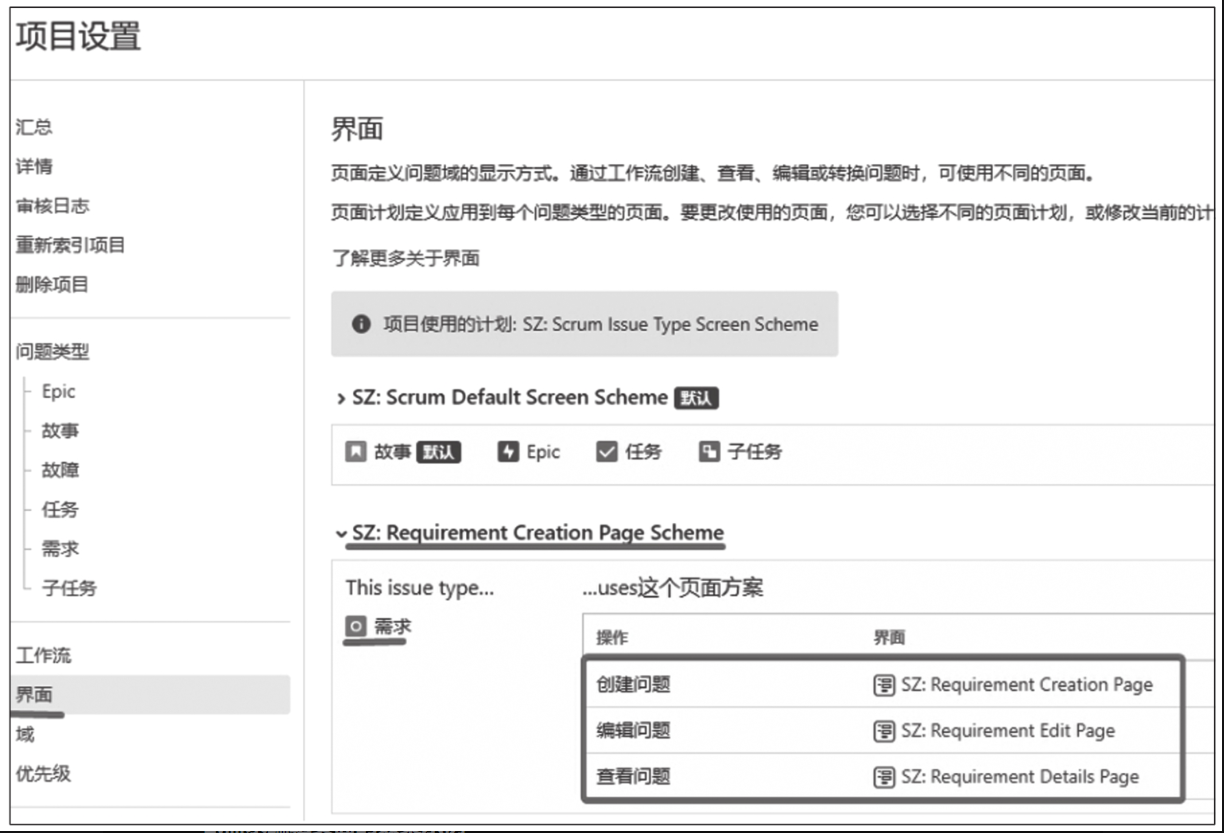Click the 项目使用的计划 banner text
The height and width of the screenshot is (833, 1224).
pos(600,324)
